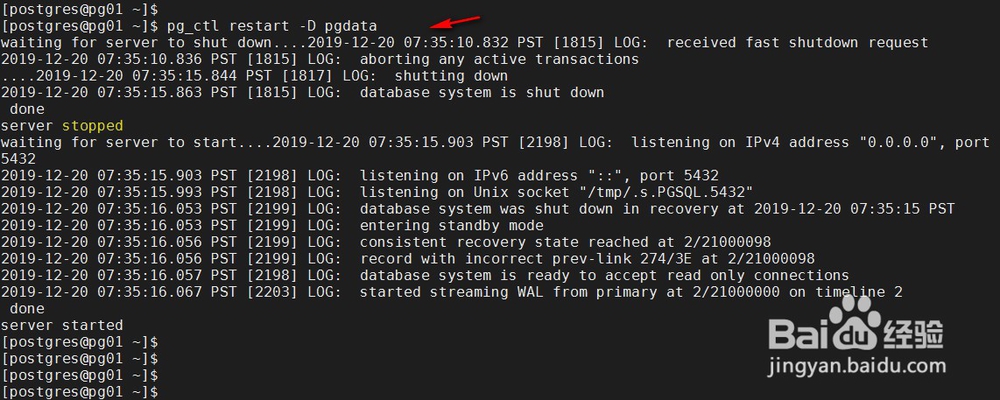Image resolution: width=1000 pixels, height=400 pixels.
Task: Click the 'started streaming WAL from primary' line
Action: (452, 292)
